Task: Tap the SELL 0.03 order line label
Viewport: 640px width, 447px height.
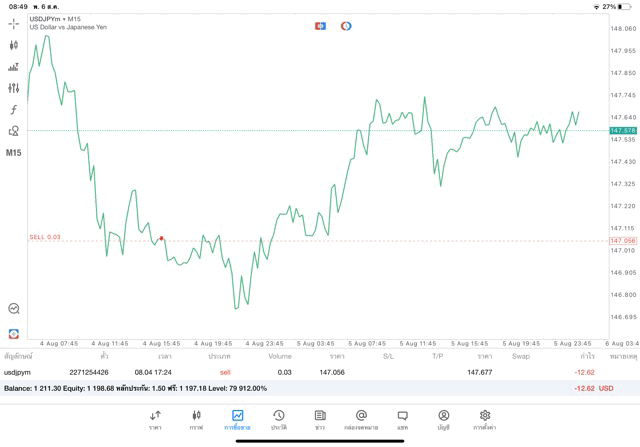Action: pos(45,237)
